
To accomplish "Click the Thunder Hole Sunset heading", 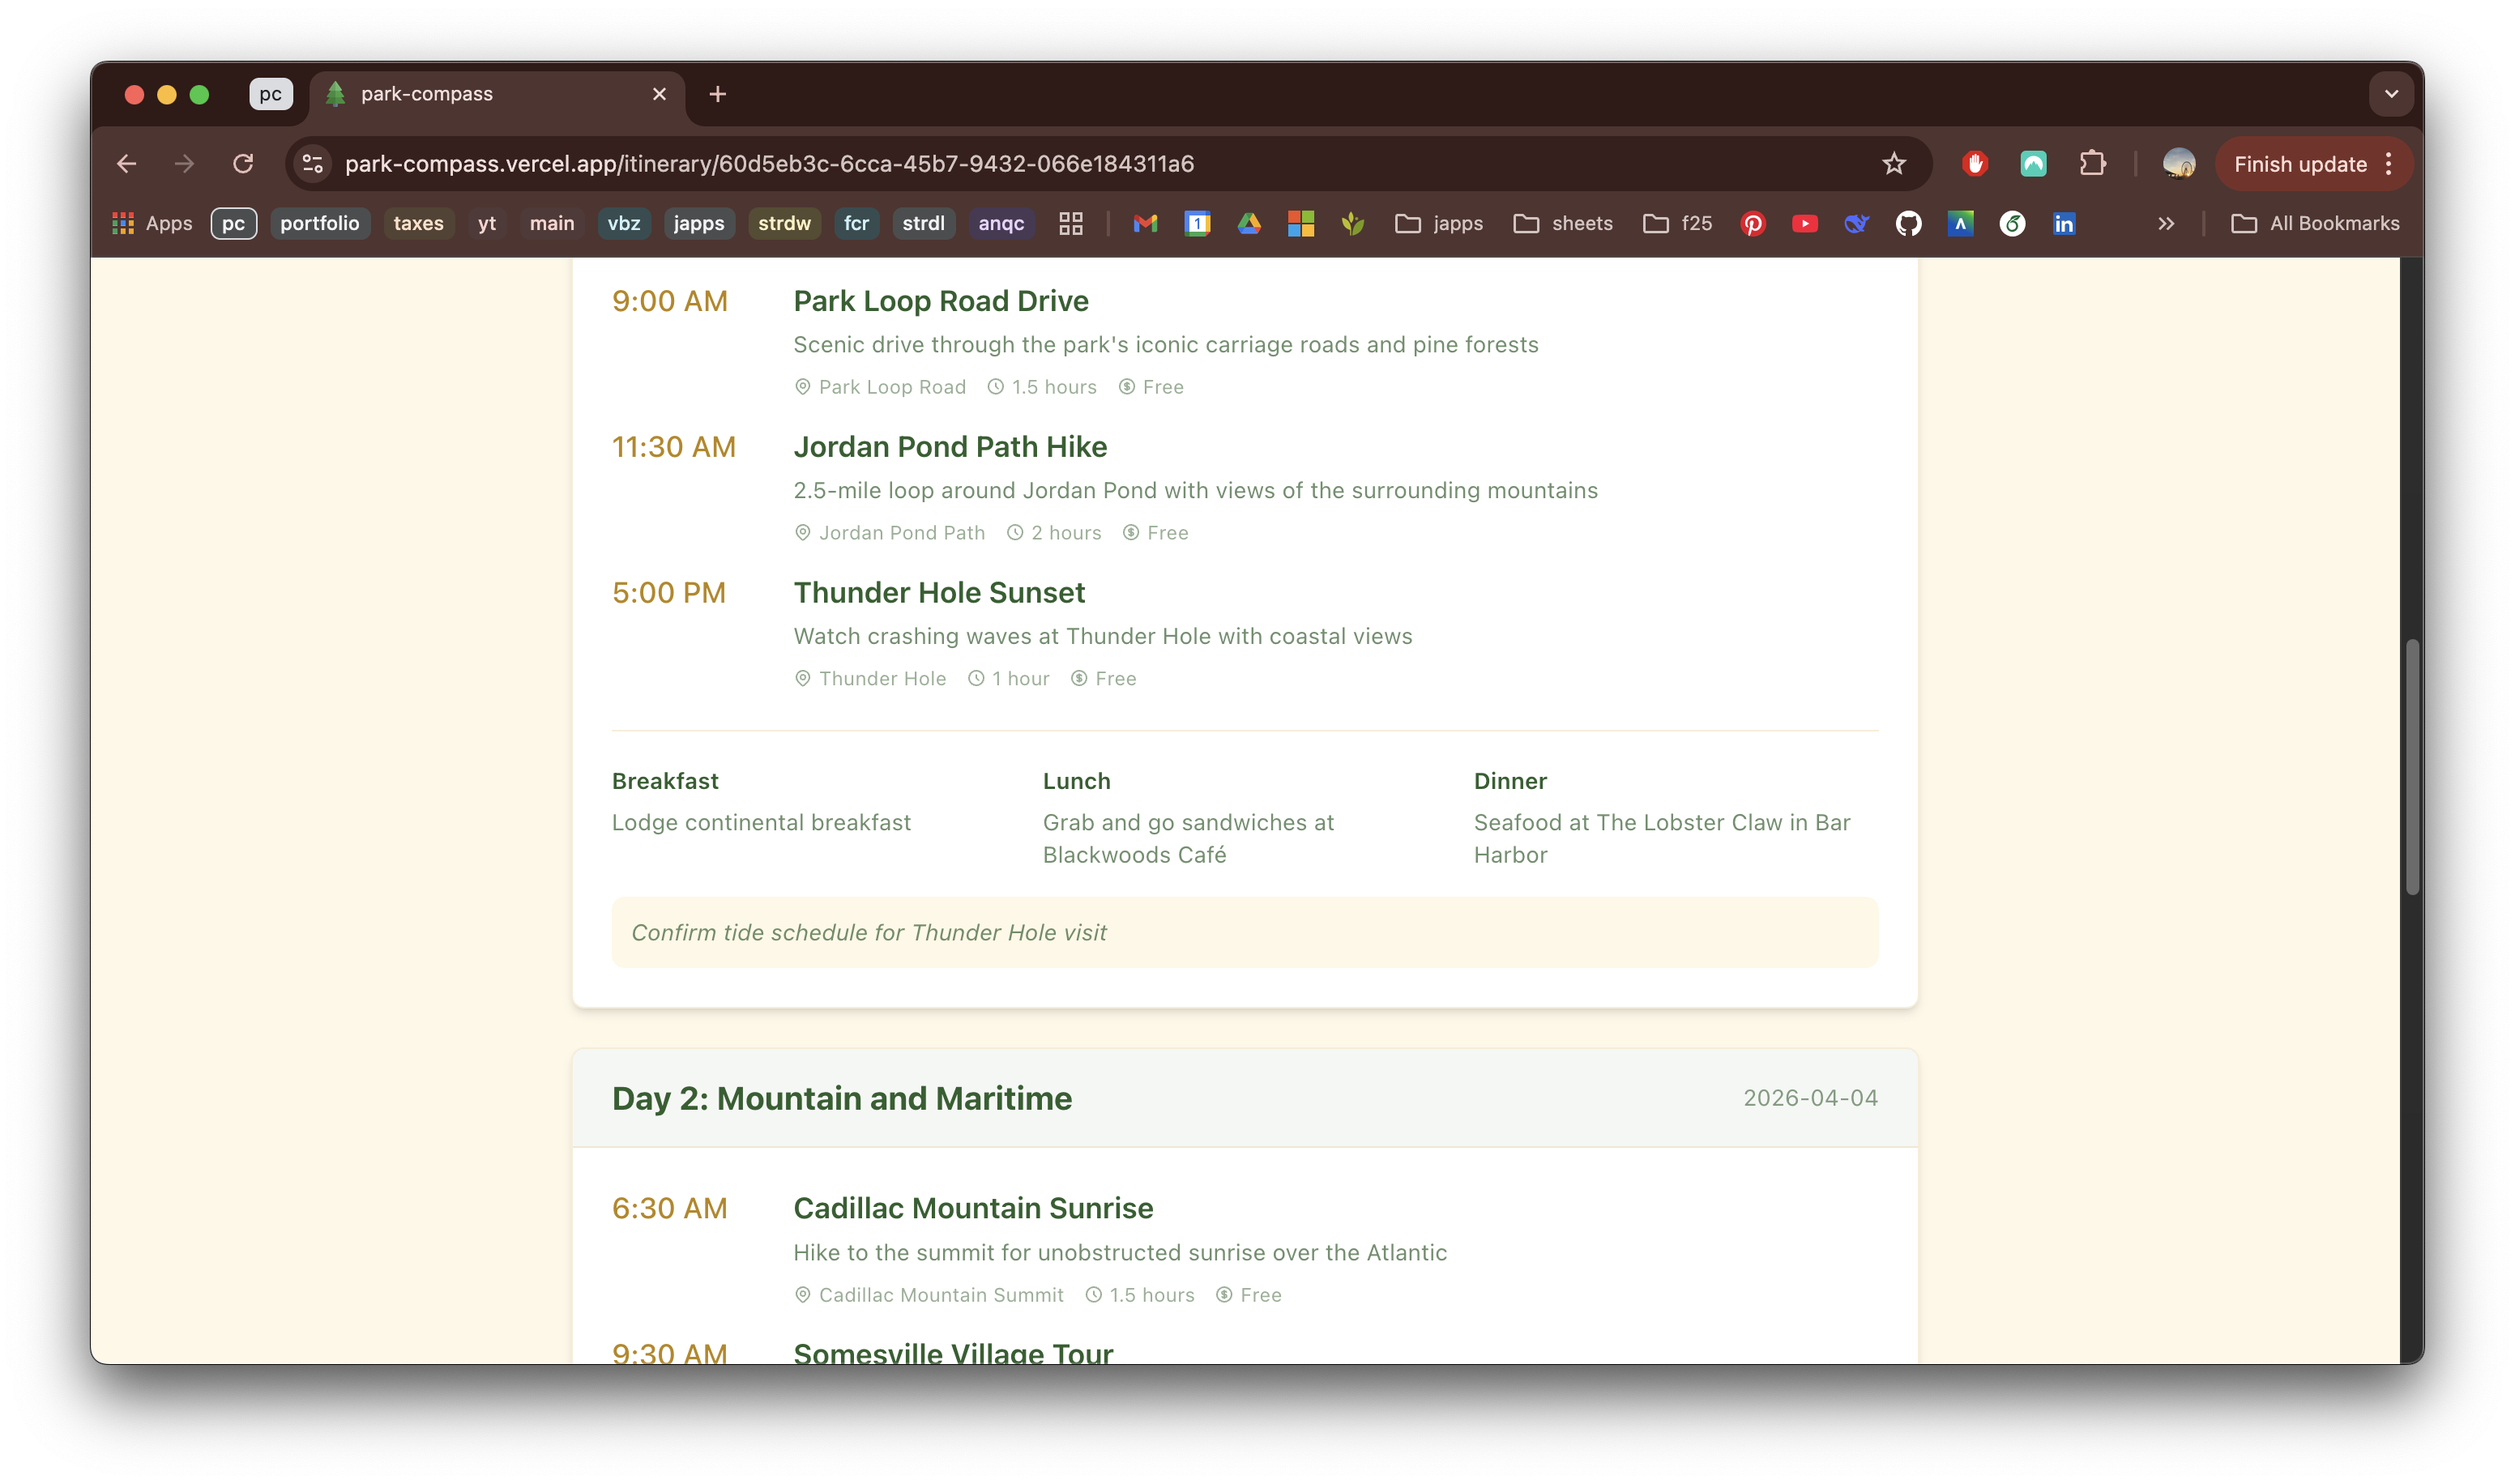I will [939, 593].
